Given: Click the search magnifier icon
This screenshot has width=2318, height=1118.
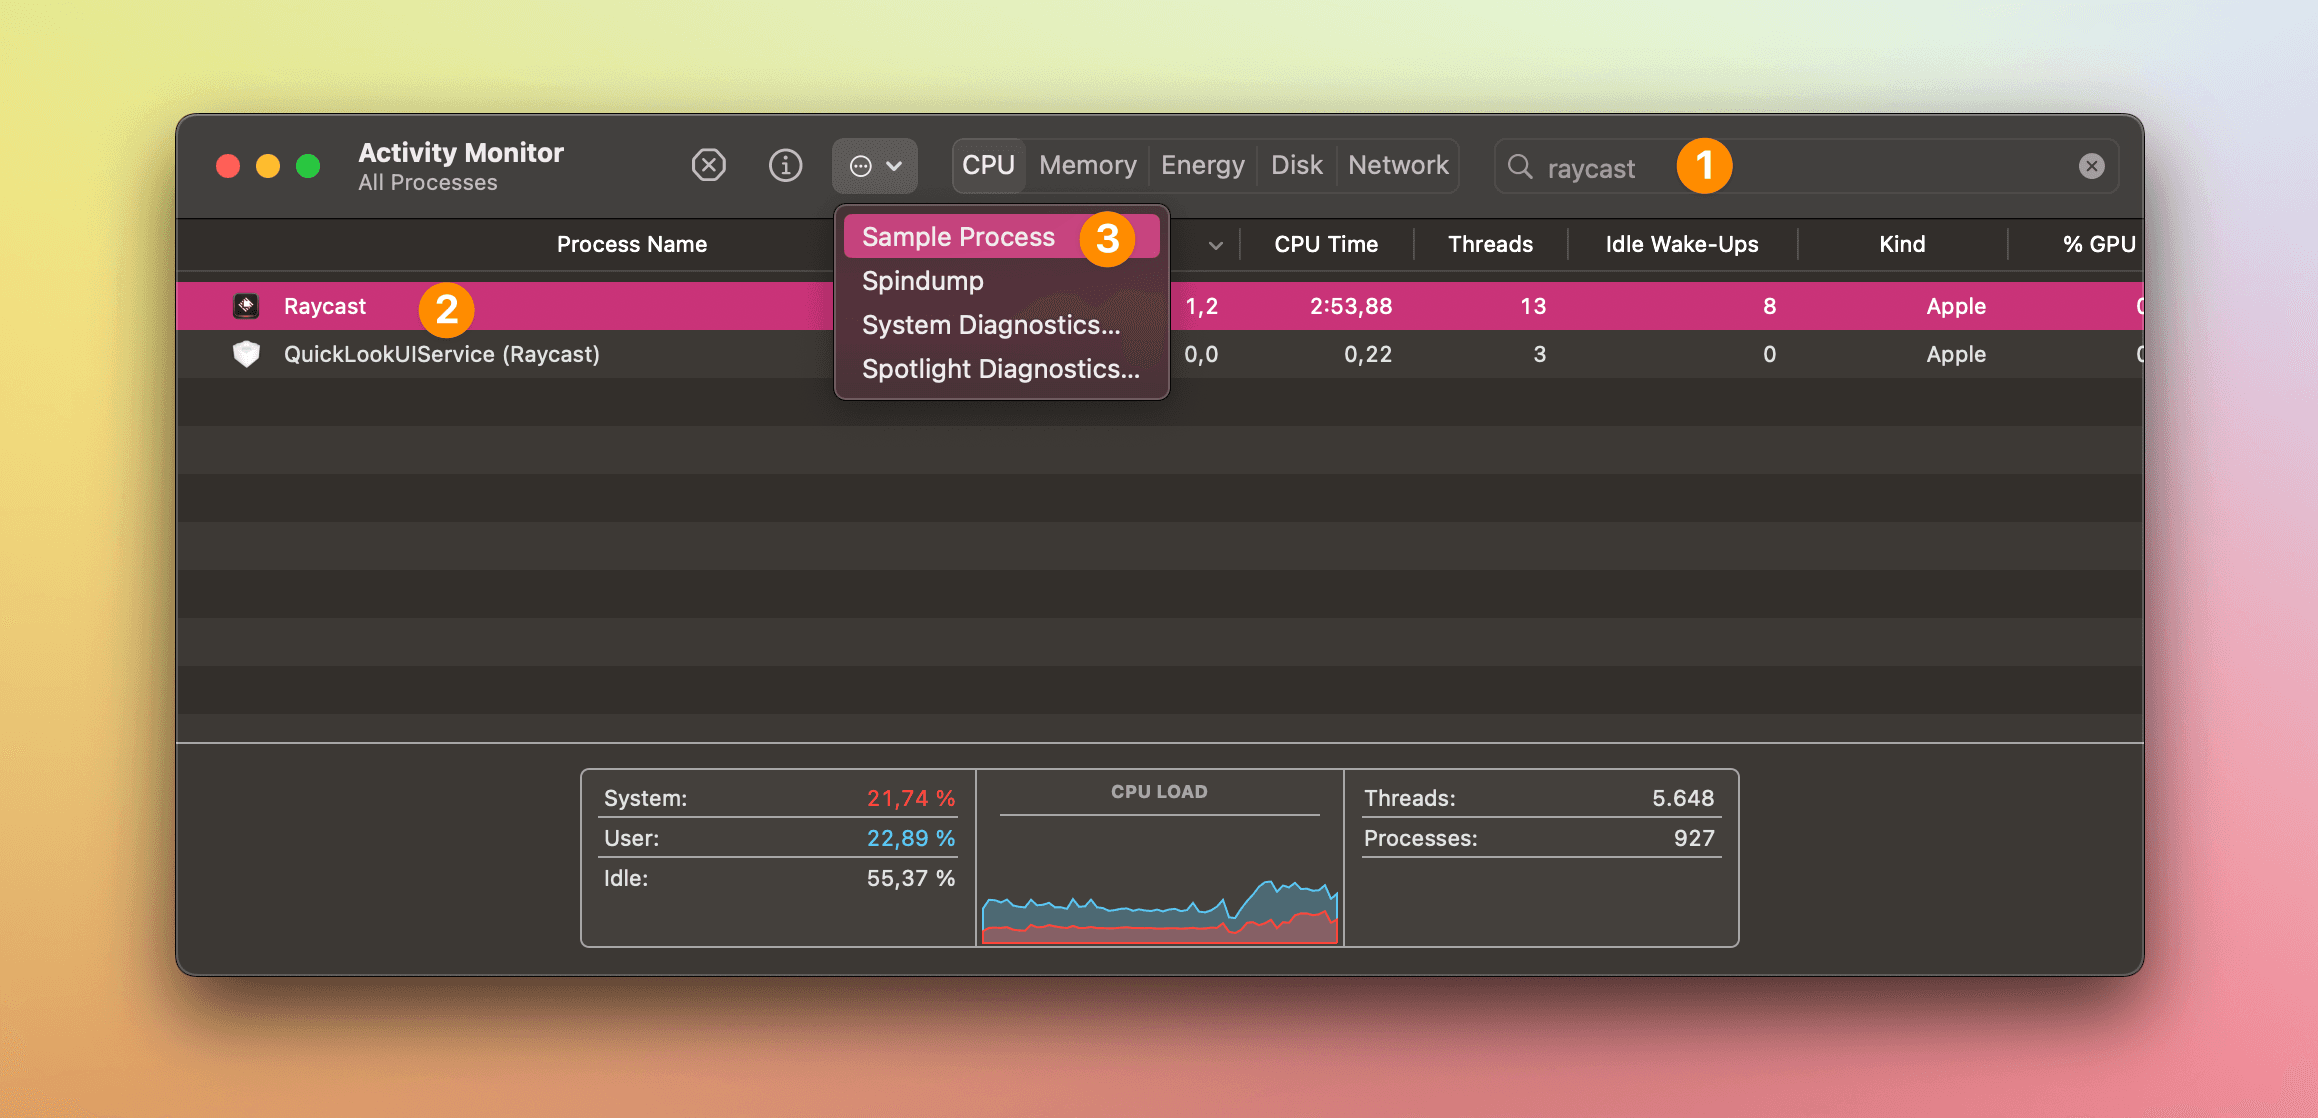Looking at the screenshot, I should 1519,166.
